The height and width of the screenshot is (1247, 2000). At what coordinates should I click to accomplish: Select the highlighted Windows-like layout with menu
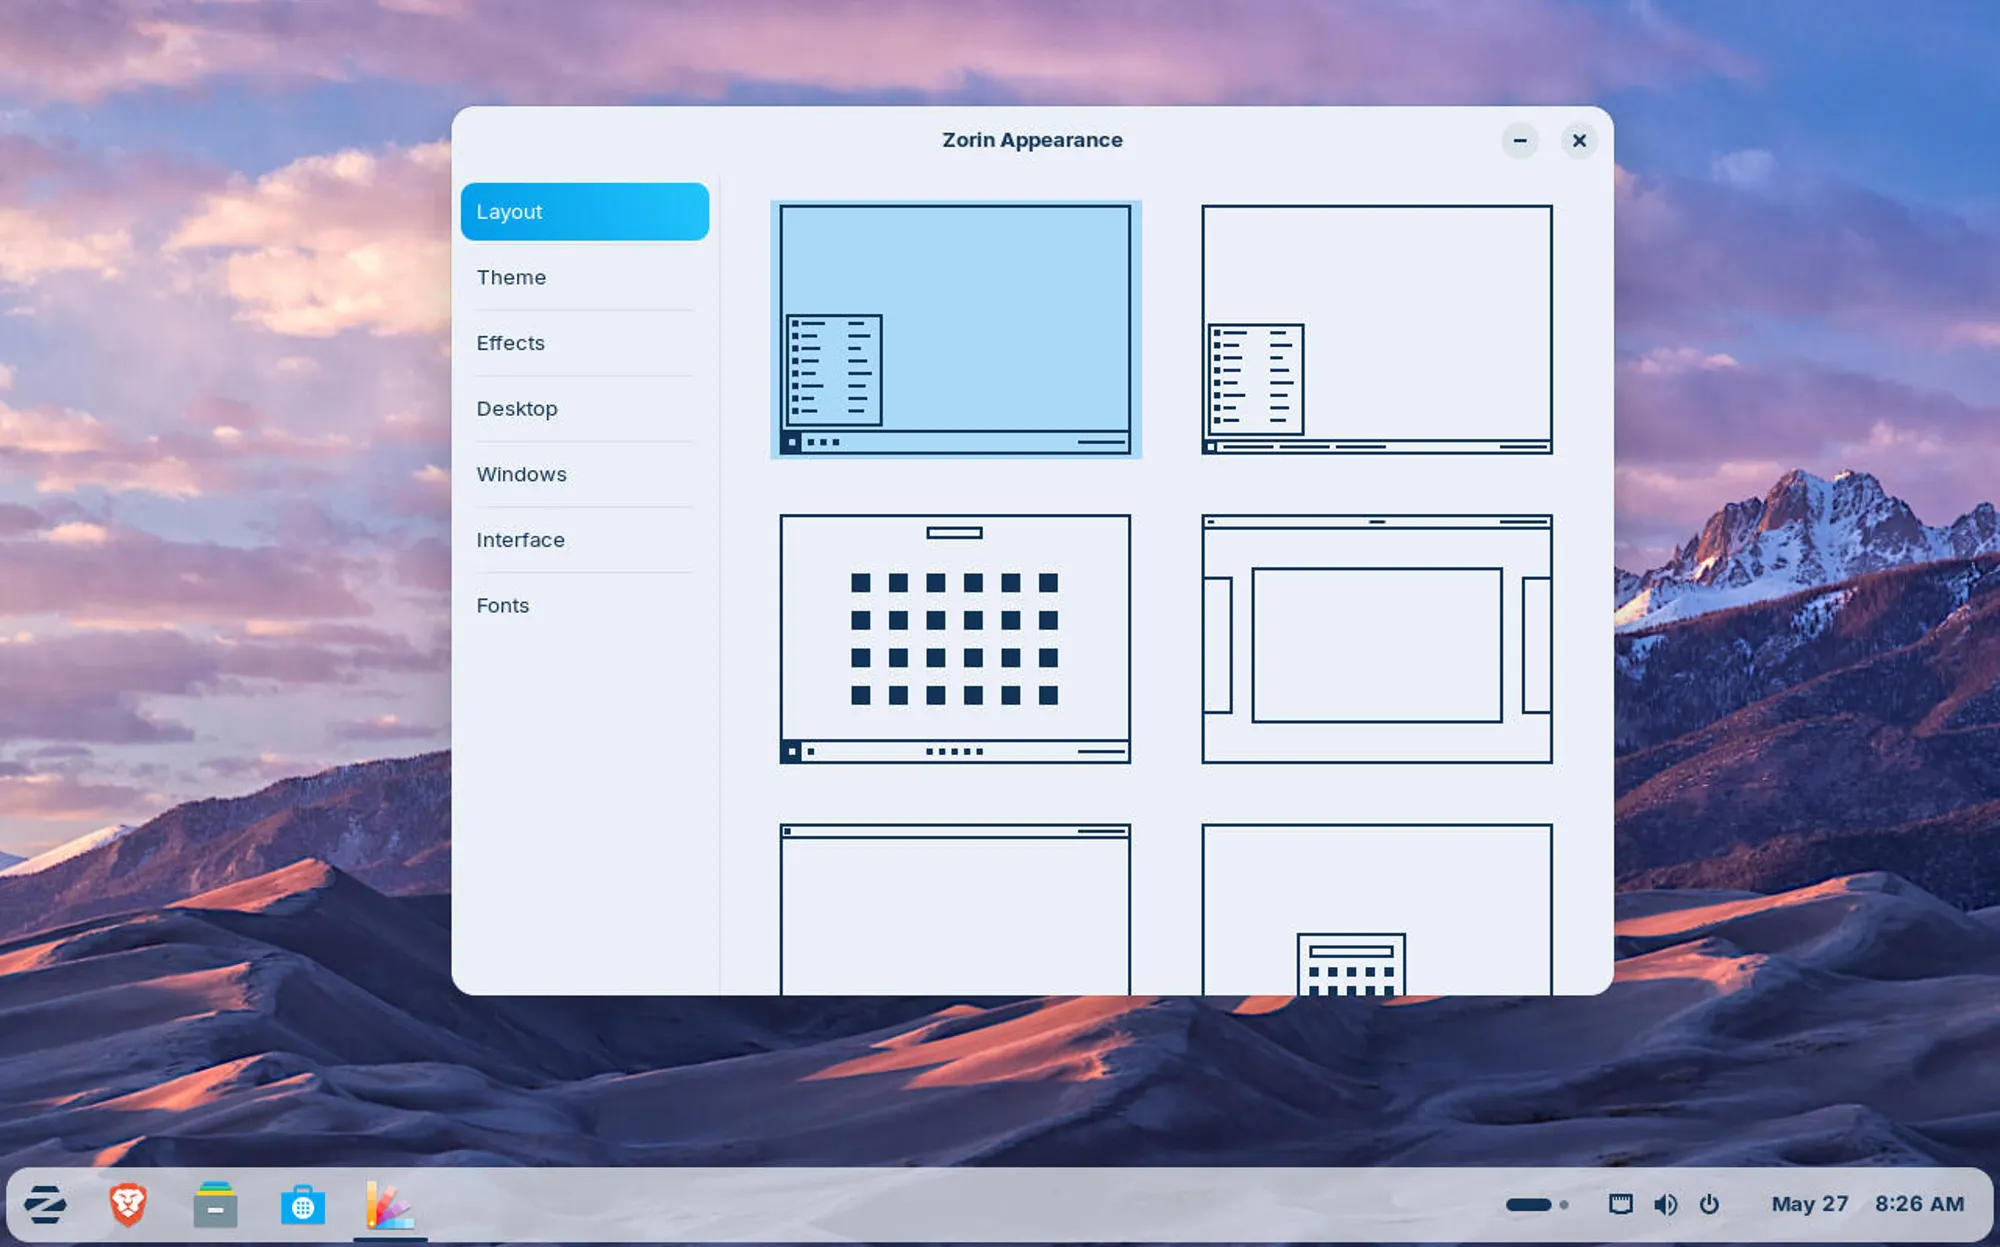pyautogui.click(x=956, y=330)
